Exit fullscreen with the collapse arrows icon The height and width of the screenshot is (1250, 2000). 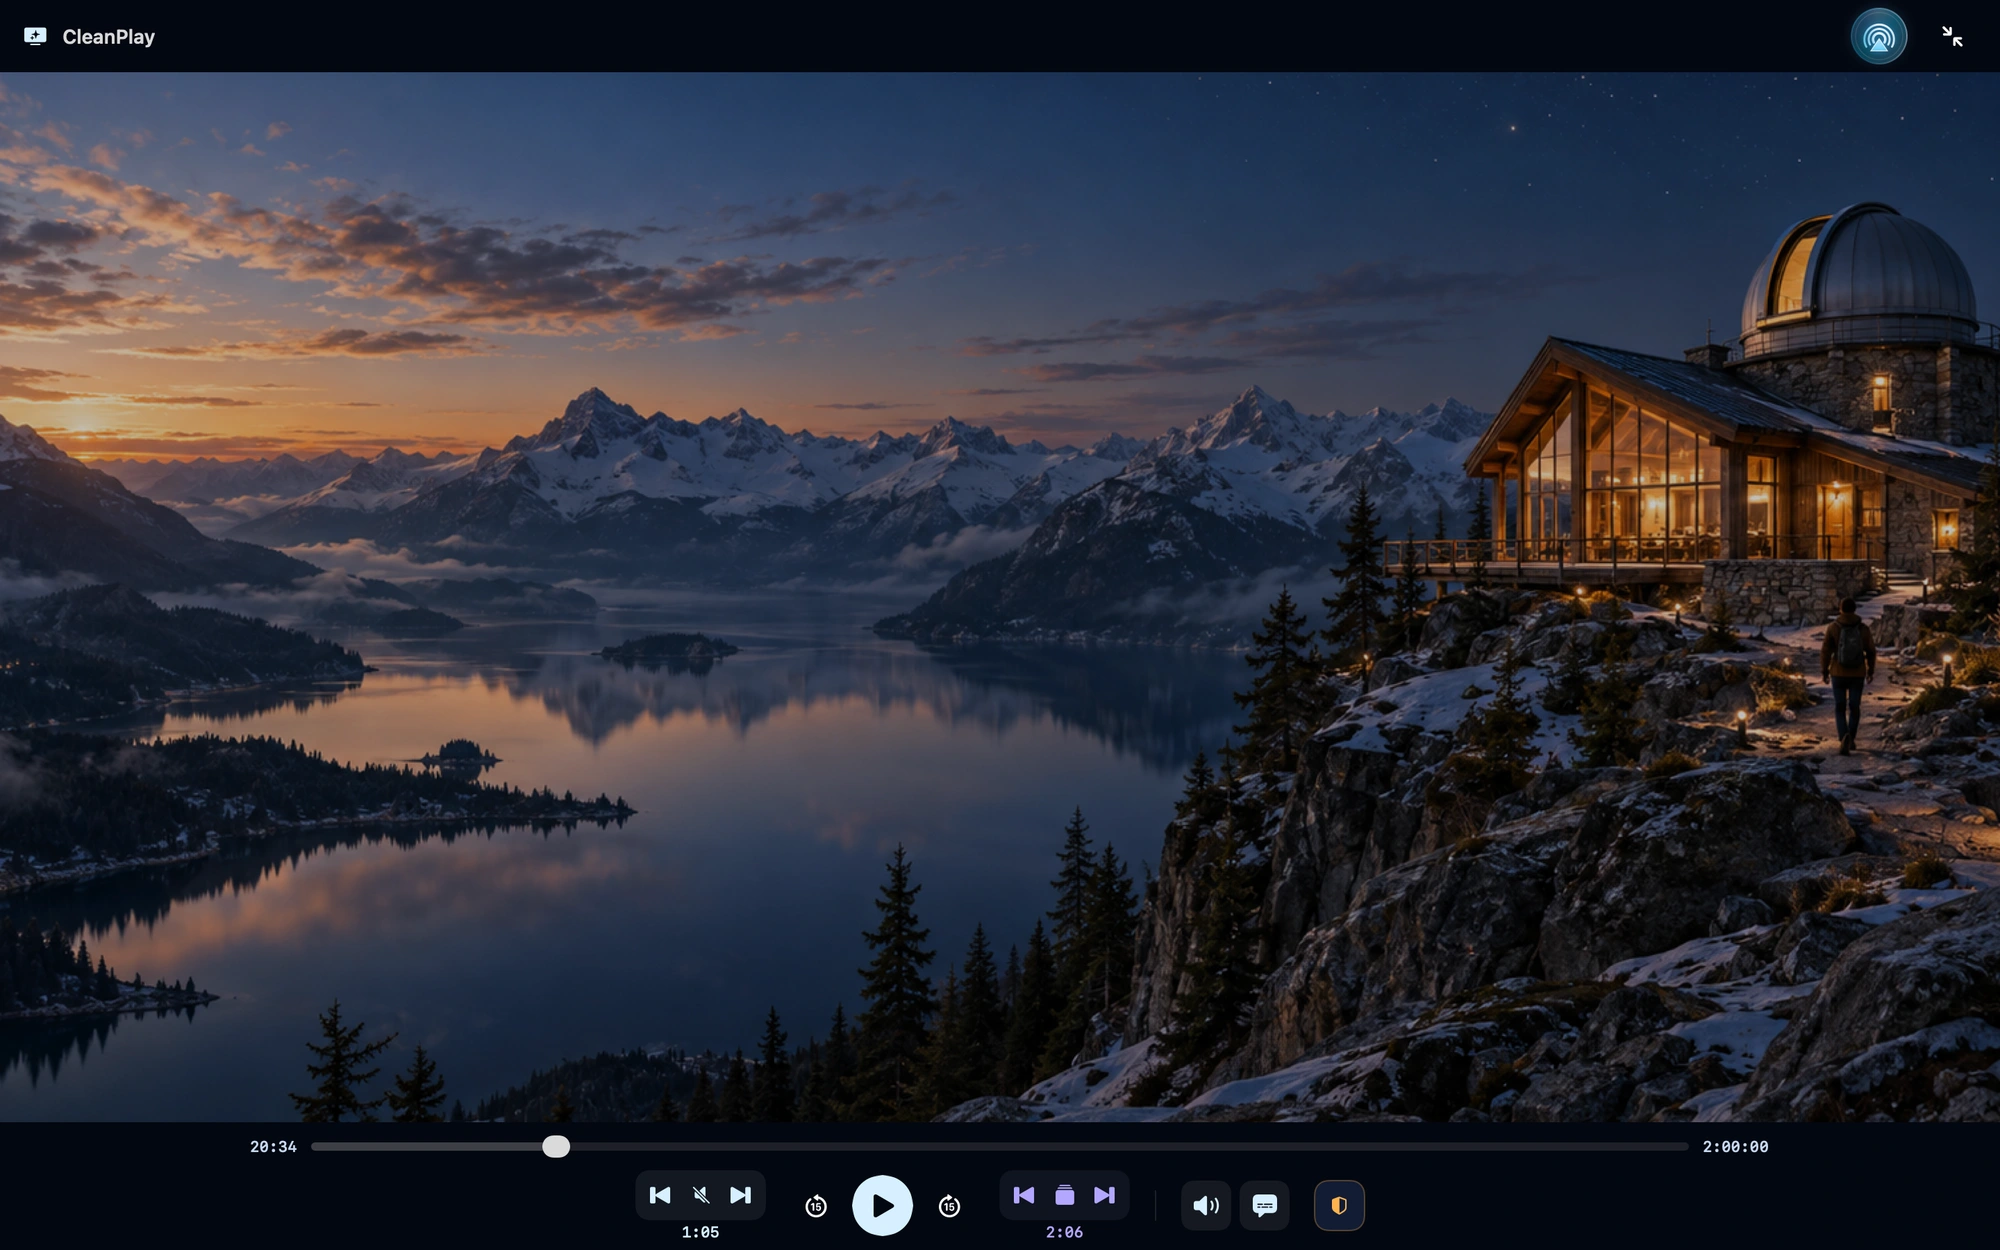click(1952, 37)
